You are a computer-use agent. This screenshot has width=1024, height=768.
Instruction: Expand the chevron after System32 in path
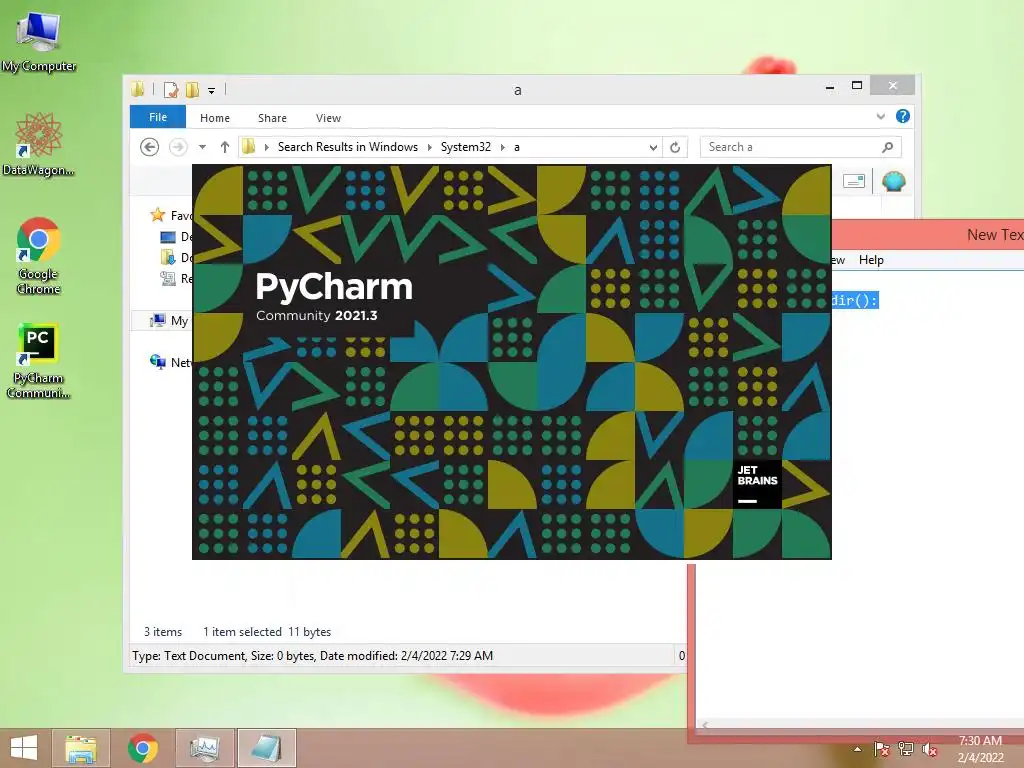tap(502, 148)
